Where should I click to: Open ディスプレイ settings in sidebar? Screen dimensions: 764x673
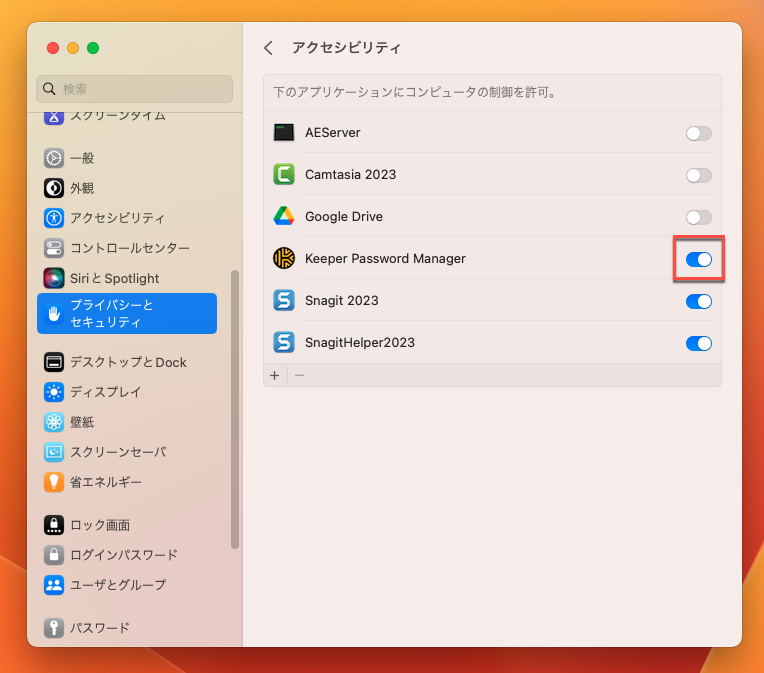pos(105,392)
